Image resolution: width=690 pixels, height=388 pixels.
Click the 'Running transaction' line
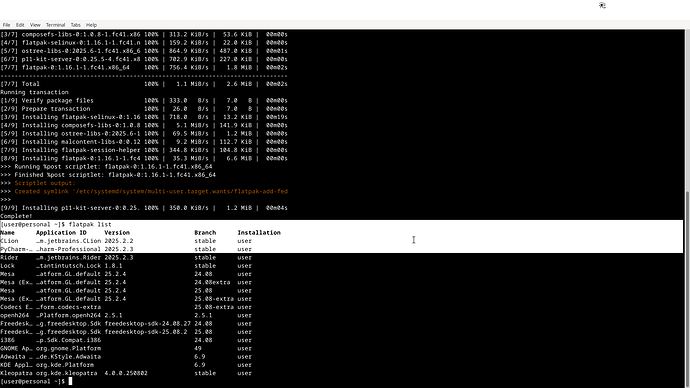pos(34,92)
